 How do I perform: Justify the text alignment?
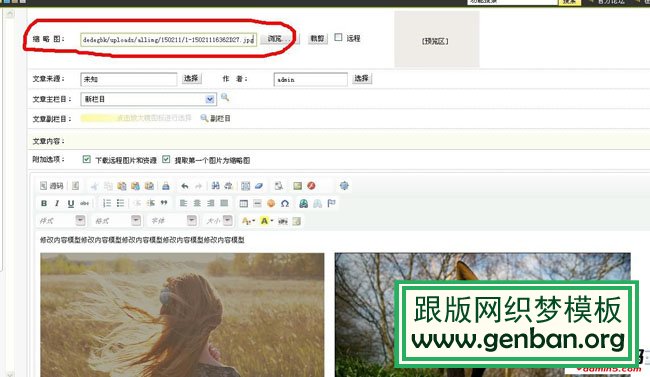(224, 203)
